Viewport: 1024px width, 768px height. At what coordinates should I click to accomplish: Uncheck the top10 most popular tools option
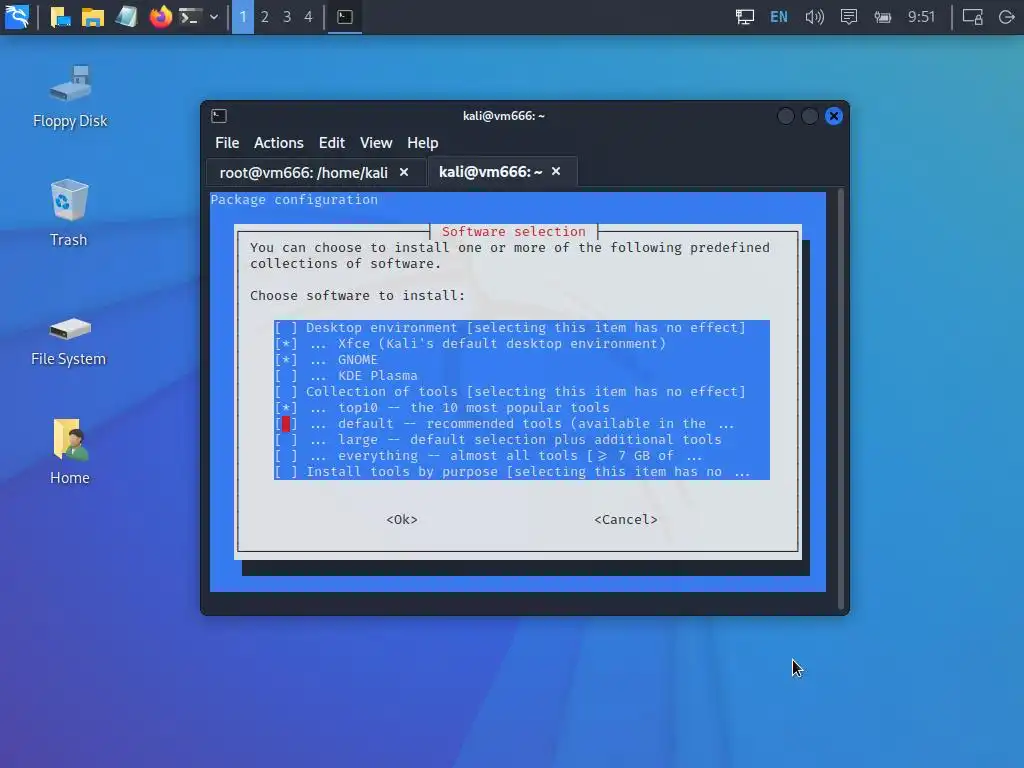click(285, 408)
